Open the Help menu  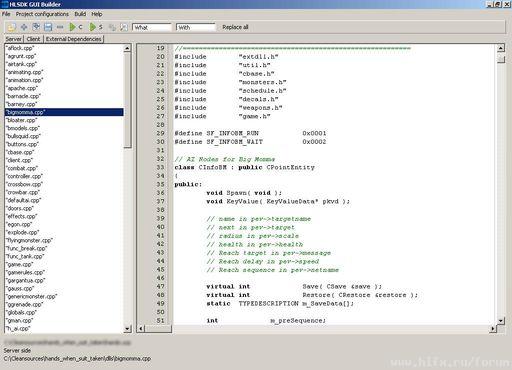97,14
